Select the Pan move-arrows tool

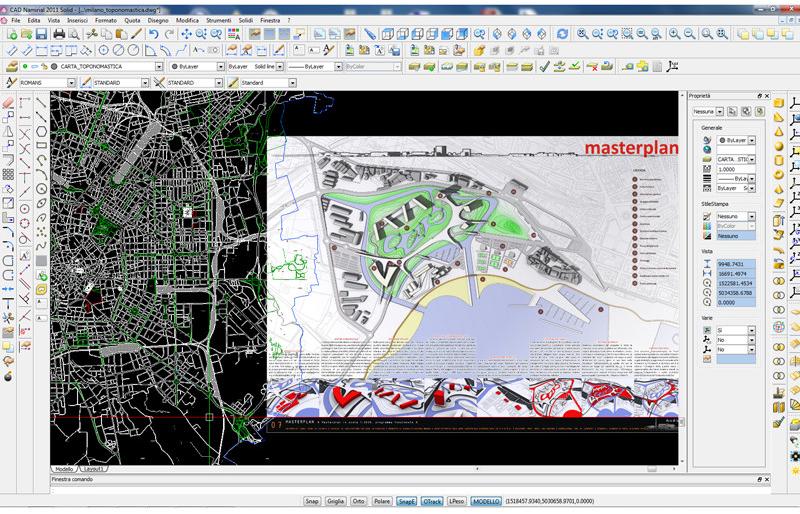(x=185, y=34)
